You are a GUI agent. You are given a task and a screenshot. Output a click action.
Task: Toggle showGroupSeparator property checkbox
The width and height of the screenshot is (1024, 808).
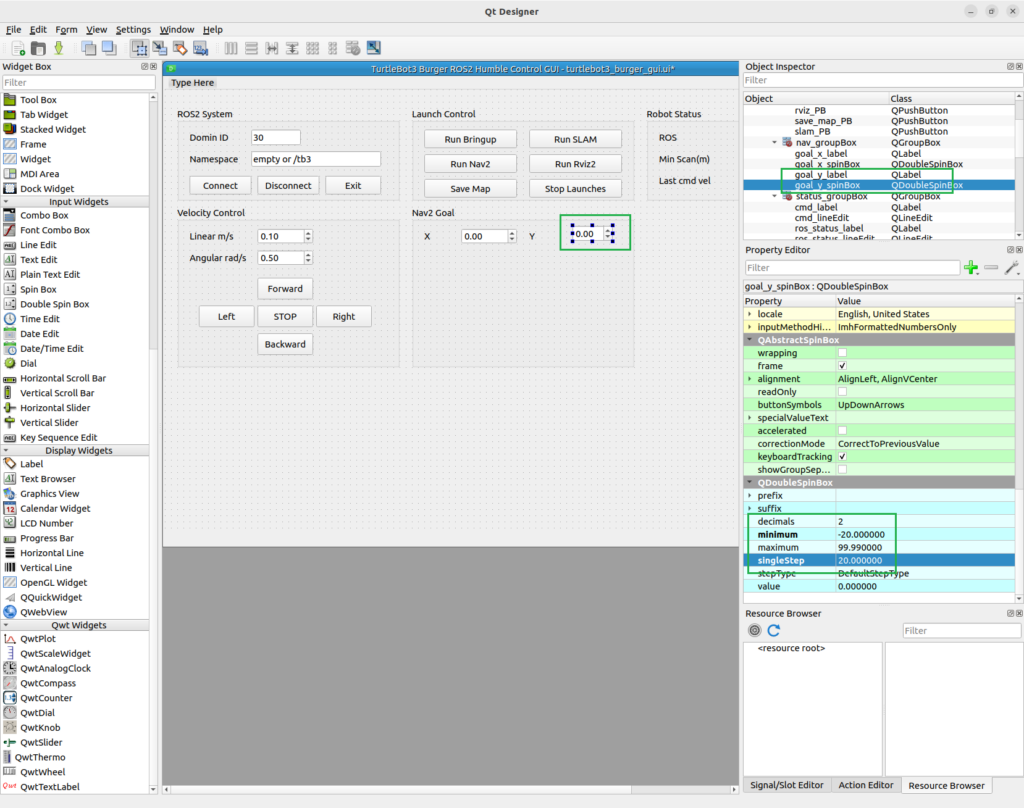[x=842, y=470]
